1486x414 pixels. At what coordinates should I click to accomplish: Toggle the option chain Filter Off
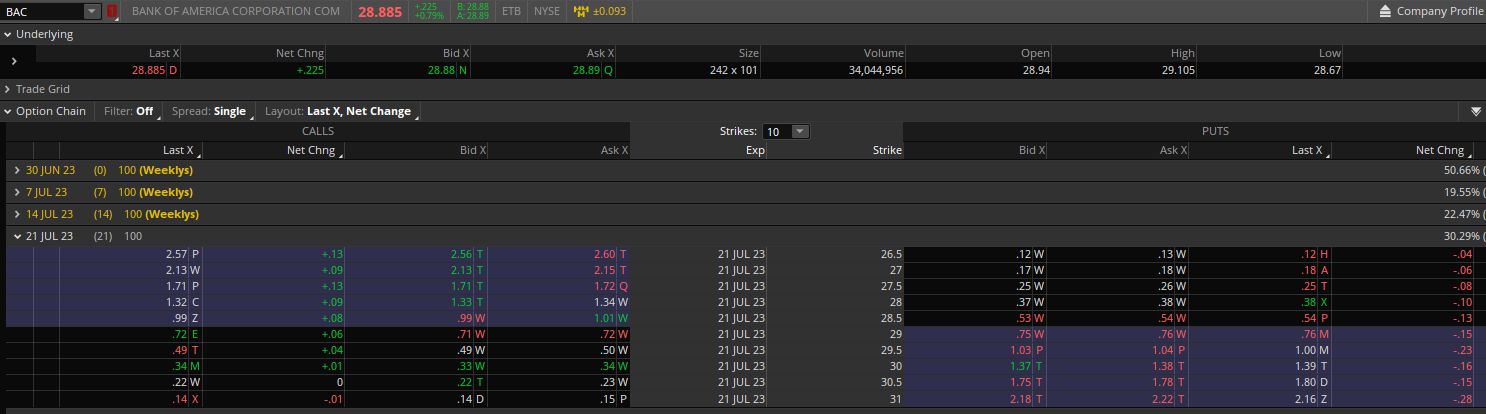point(129,111)
